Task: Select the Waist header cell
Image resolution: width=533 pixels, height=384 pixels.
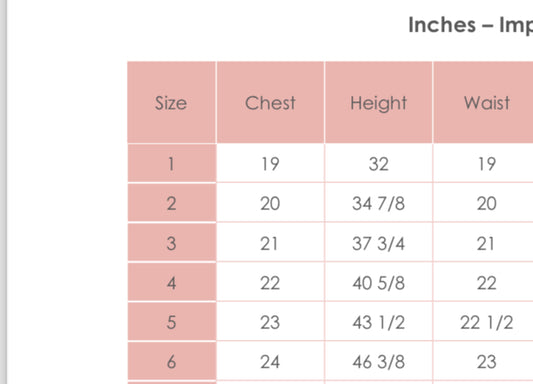Action: click(483, 102)
